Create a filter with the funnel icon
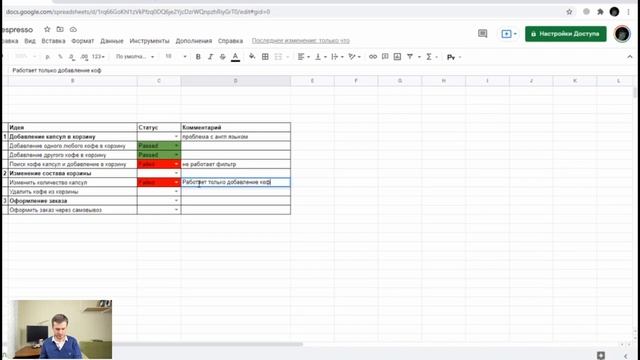Image resolution: width=640 pixels, height=360 pixels. coord(410,57)
